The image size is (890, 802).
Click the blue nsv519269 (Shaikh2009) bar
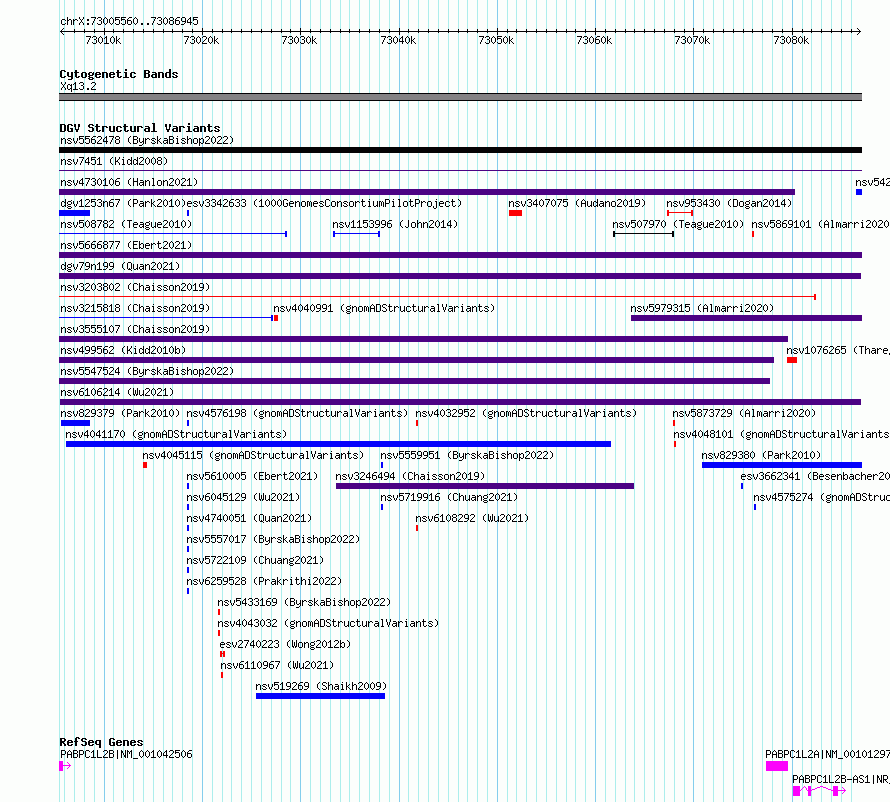(321, 696)
